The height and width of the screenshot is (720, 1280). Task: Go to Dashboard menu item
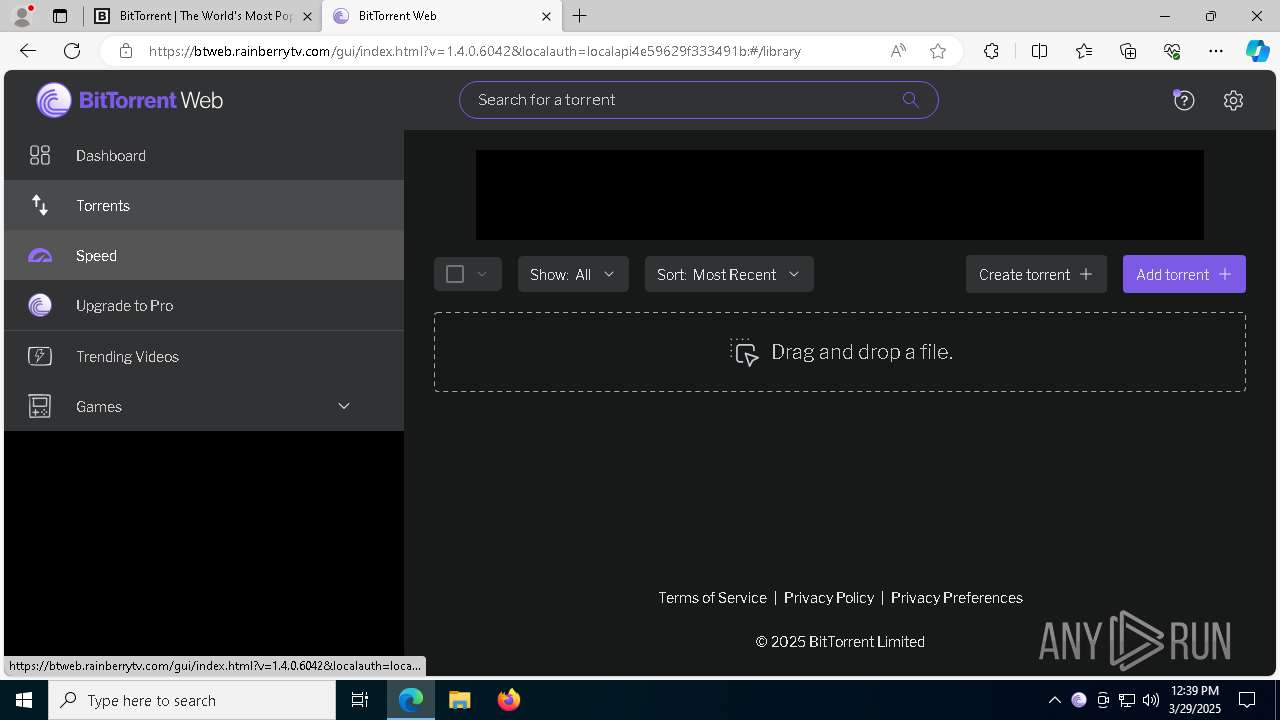coord(204,155)
